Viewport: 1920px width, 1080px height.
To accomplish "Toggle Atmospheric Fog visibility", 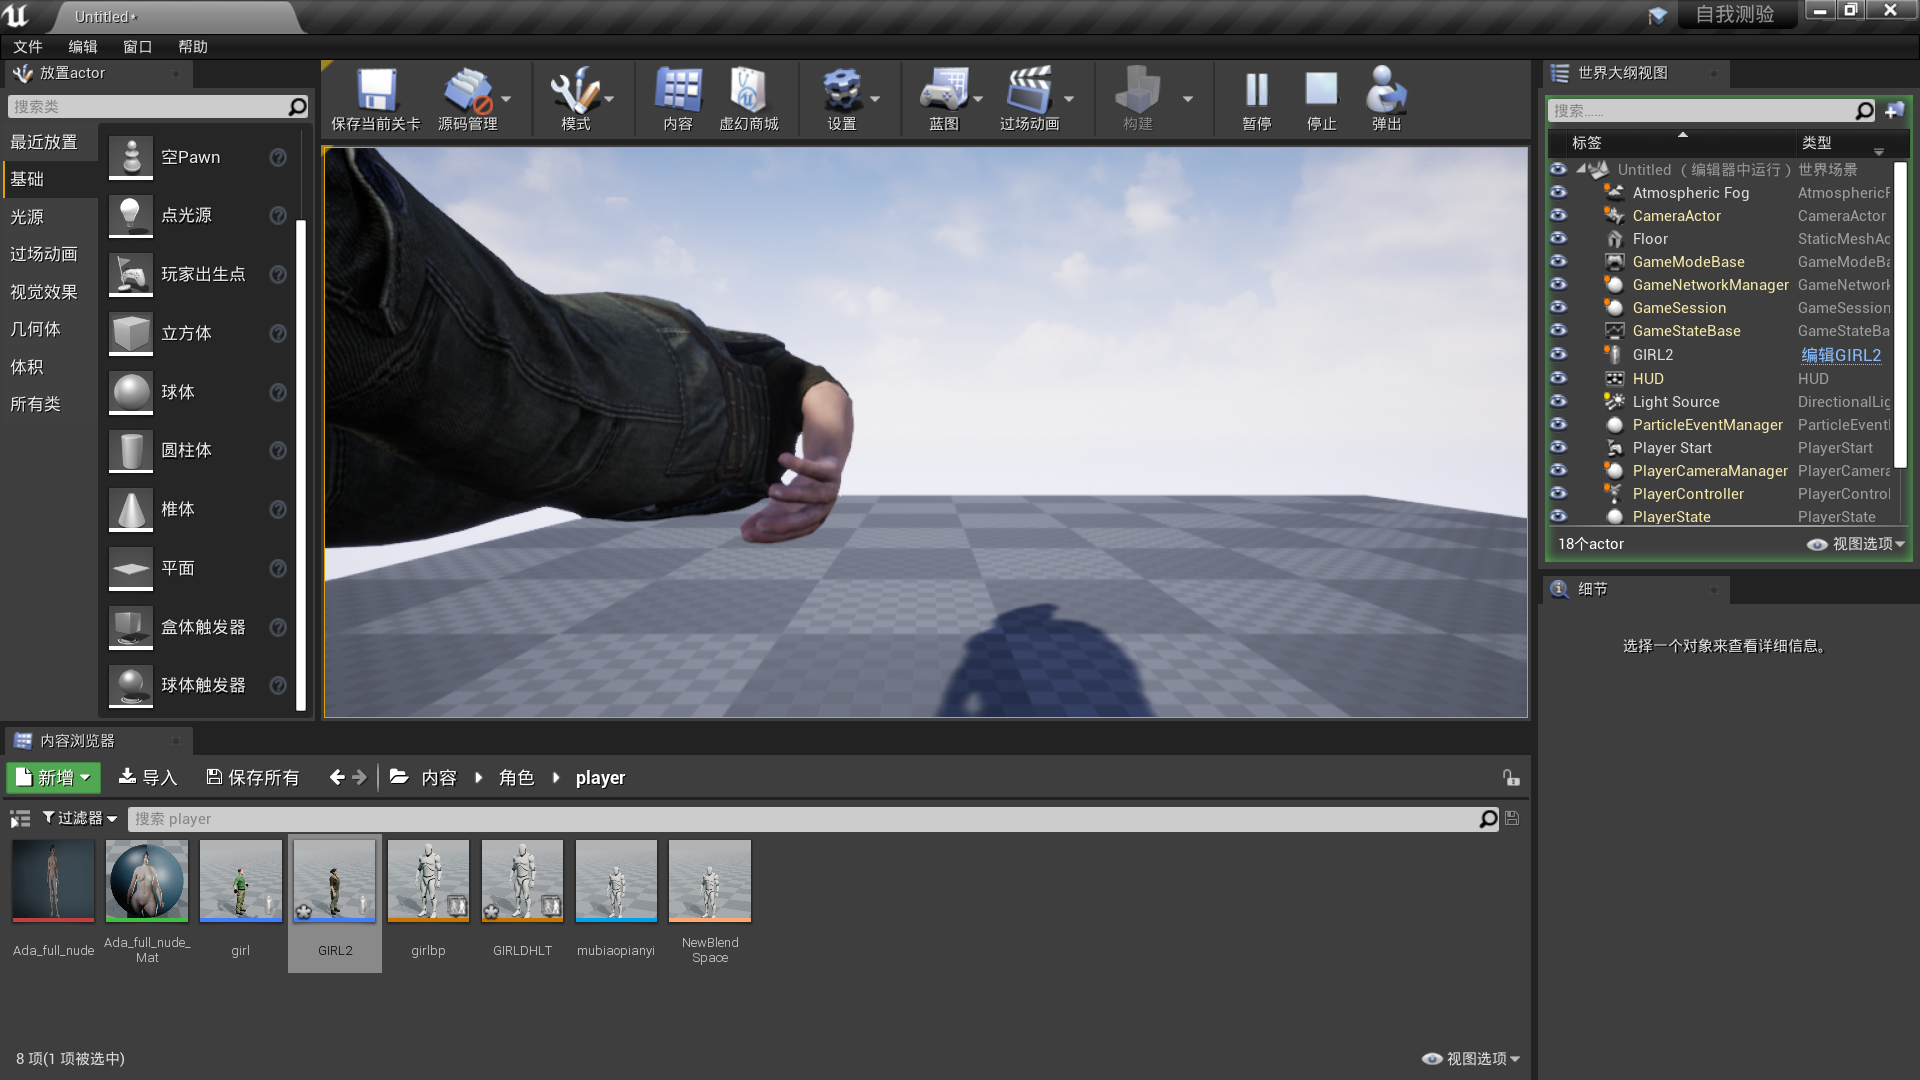I will coord(1559,192).
